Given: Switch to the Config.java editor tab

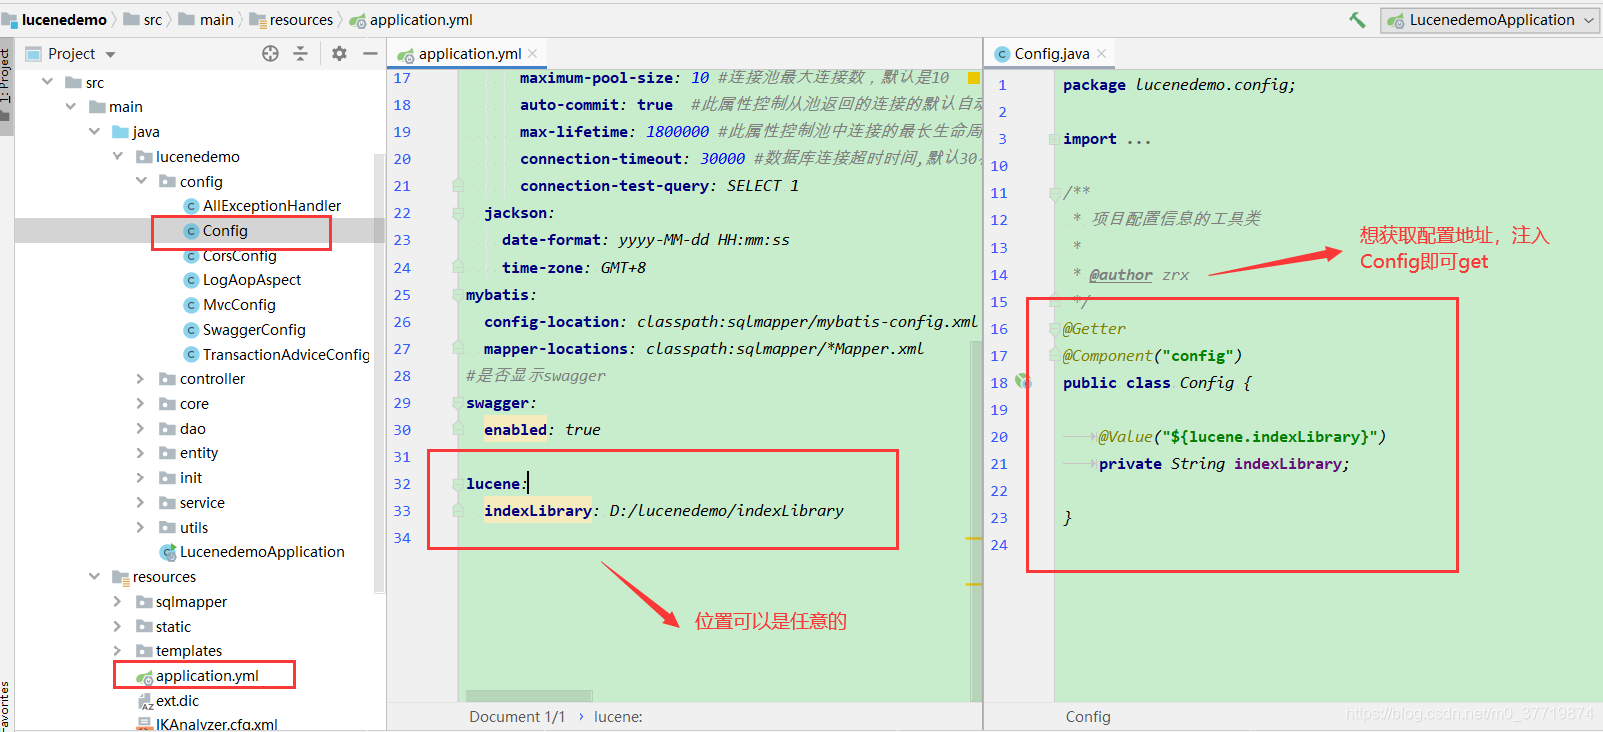Looking at the screenshot, I should 1051,54.
